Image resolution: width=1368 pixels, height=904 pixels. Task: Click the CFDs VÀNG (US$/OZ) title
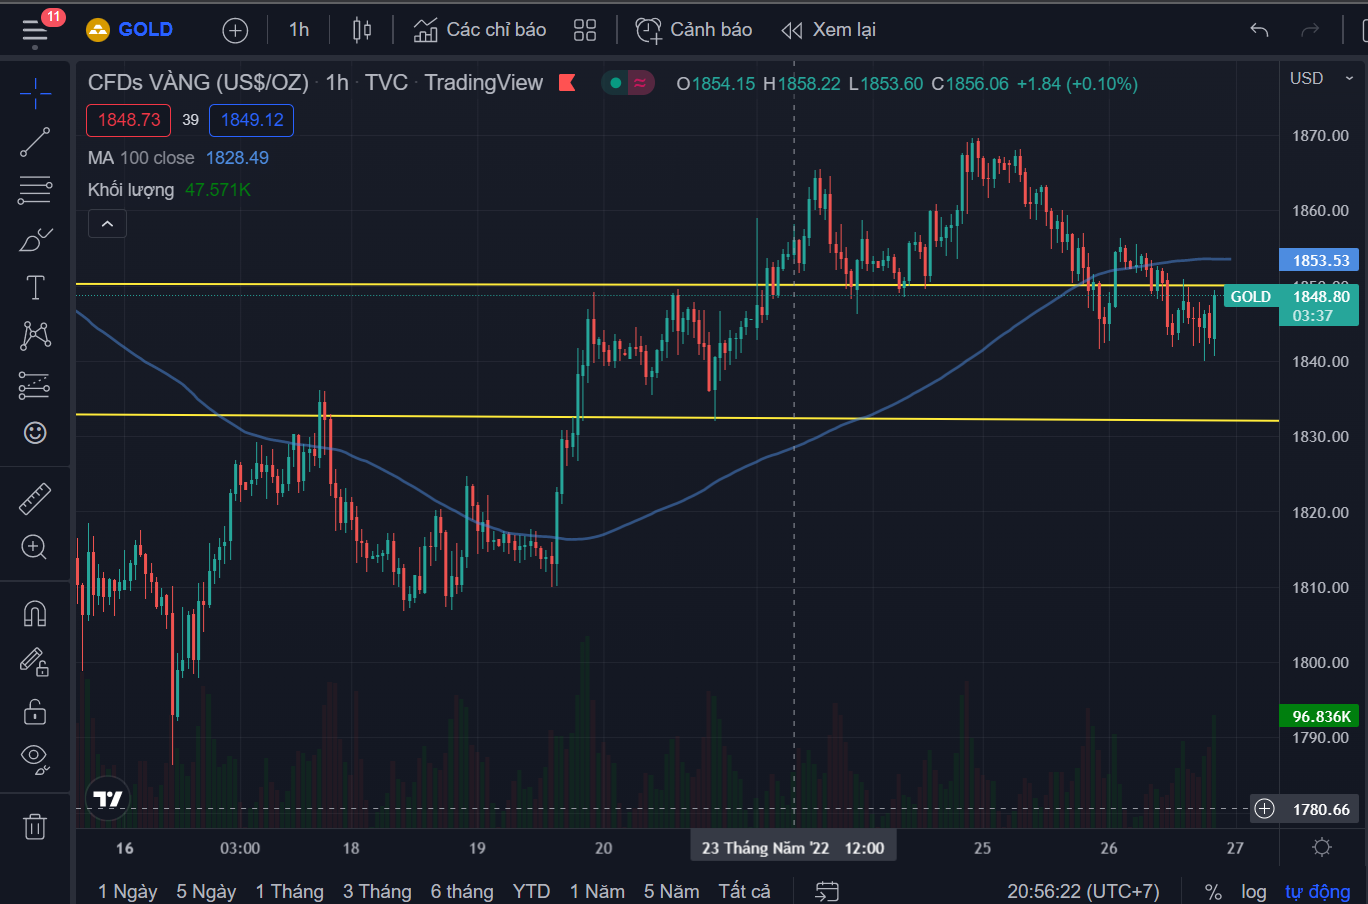coord(198,83)
